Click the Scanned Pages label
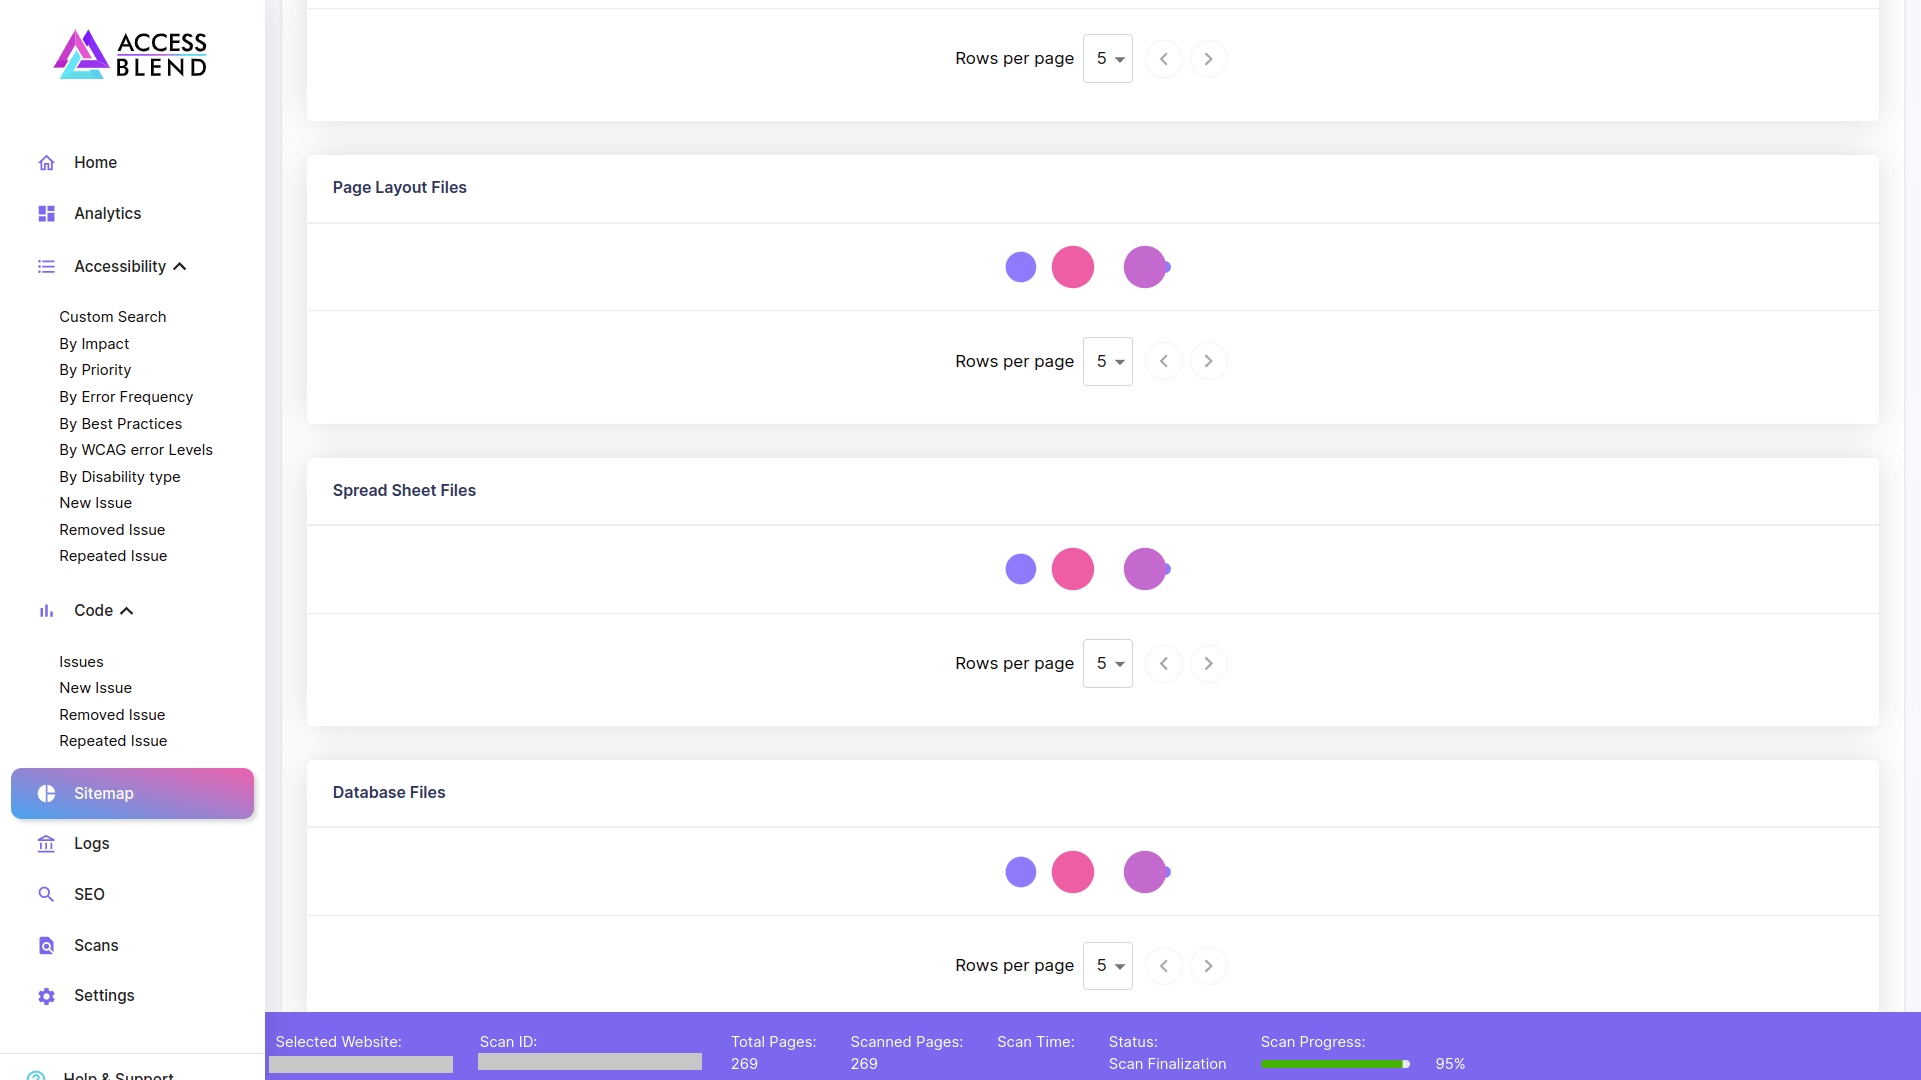Screen dimensions: 1921x1080 pos(906,1042)
